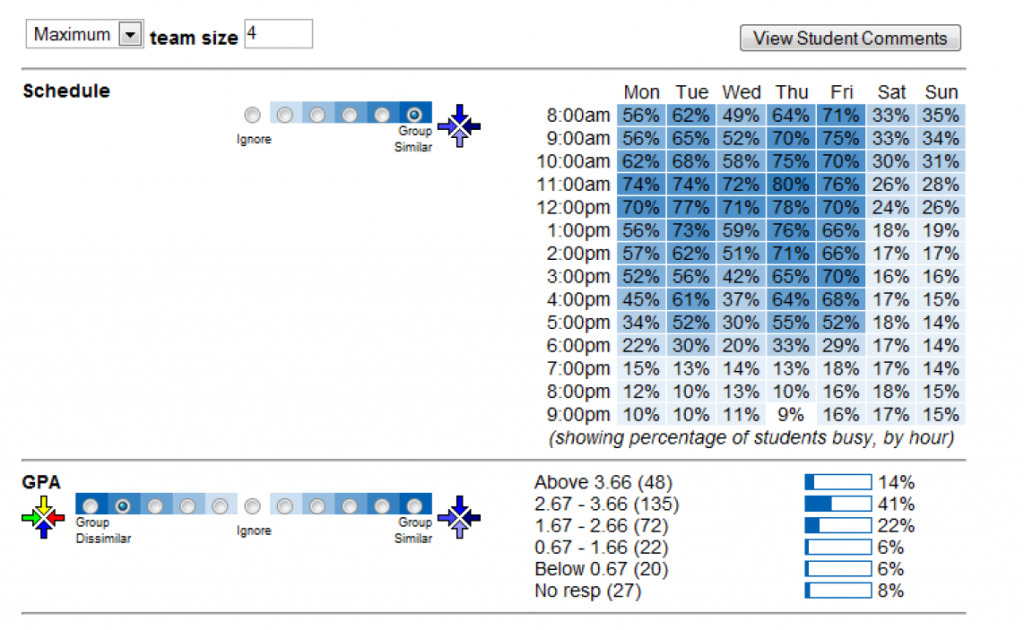This screenshot has height=630, width=1024.
Task: Click the Schedule Group Similar arrows icon
Action: coord(459,125)
